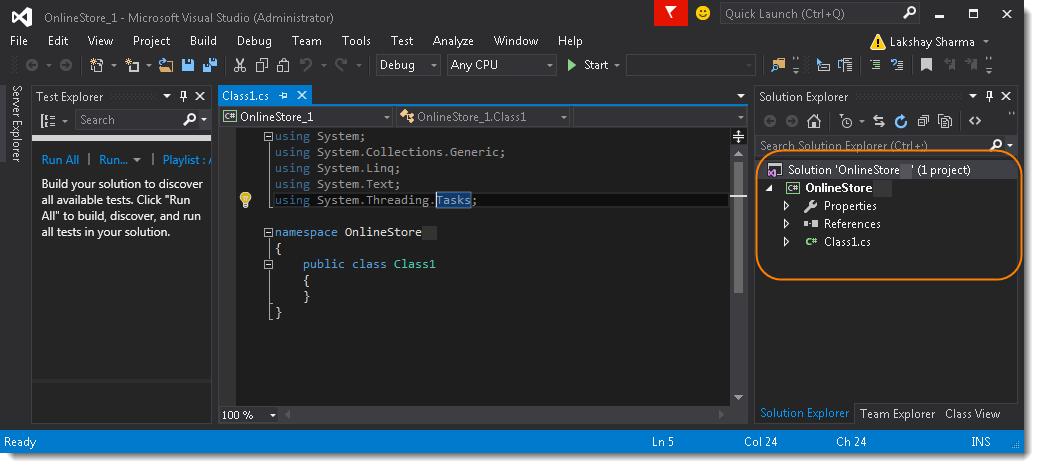1039x468 pixels.
Task: Click the Add New Item toolbar icon
Action: (133, 65)
